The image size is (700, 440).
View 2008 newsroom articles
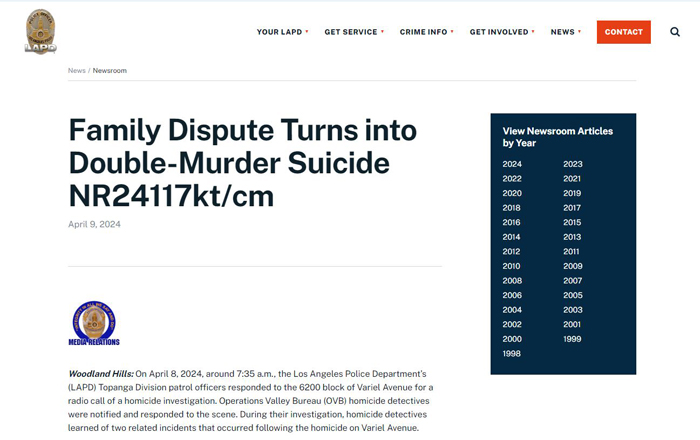coord(512,281)
